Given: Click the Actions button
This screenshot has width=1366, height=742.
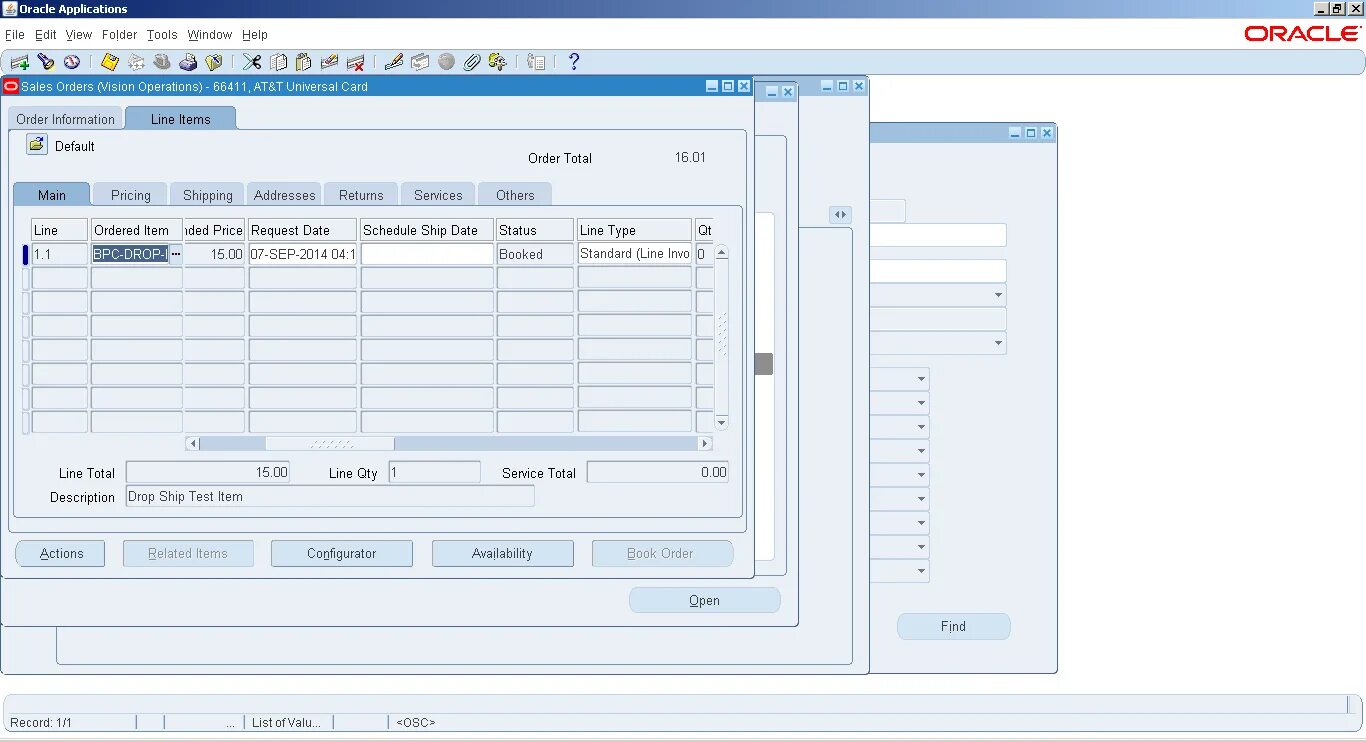Looking at the screenshot, I should click(61, 553).
